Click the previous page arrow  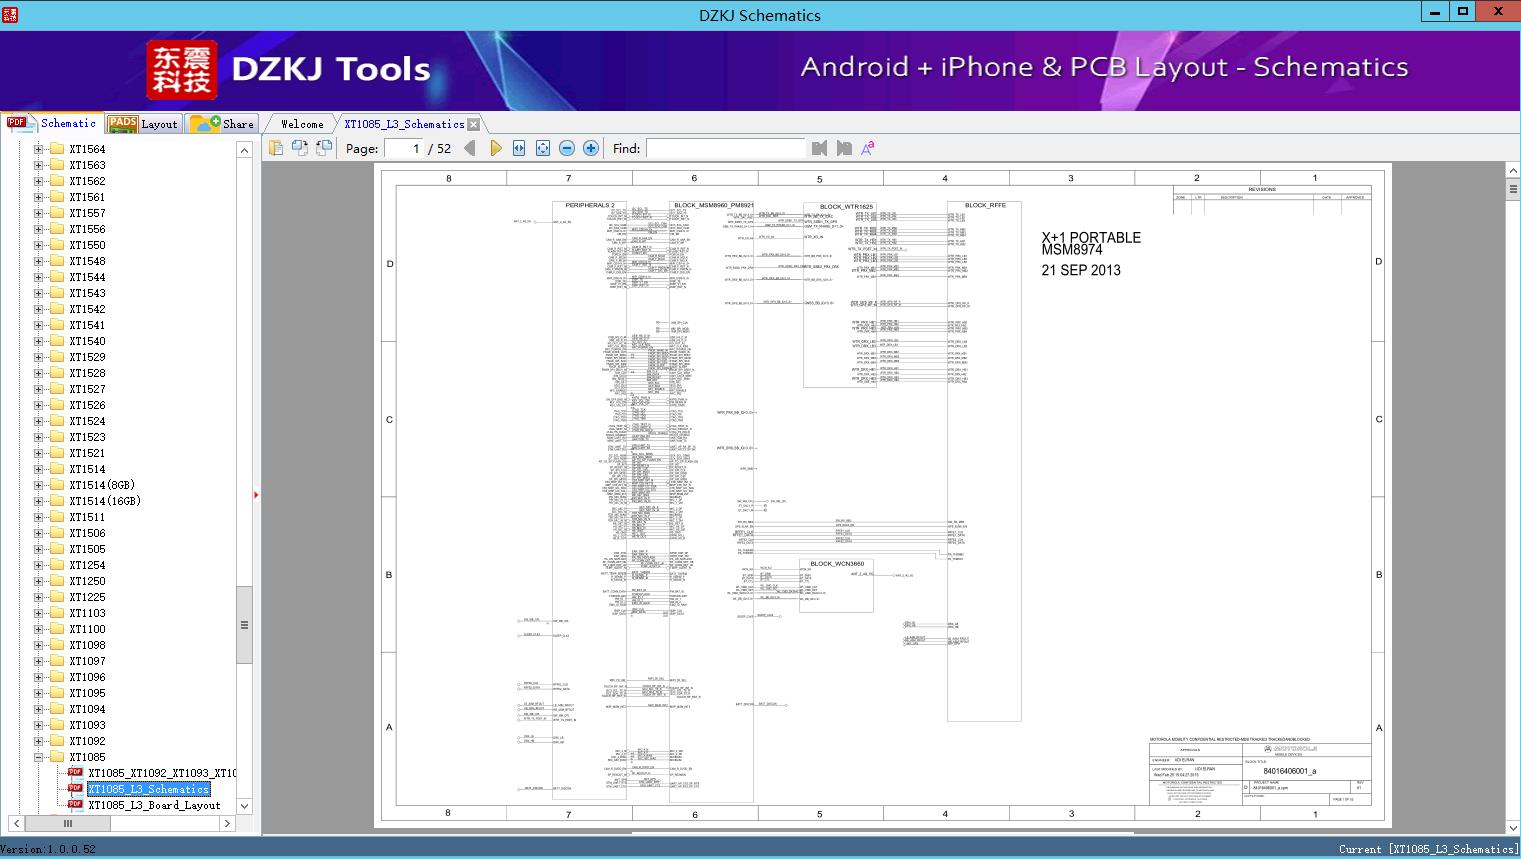tap(469, 148)
